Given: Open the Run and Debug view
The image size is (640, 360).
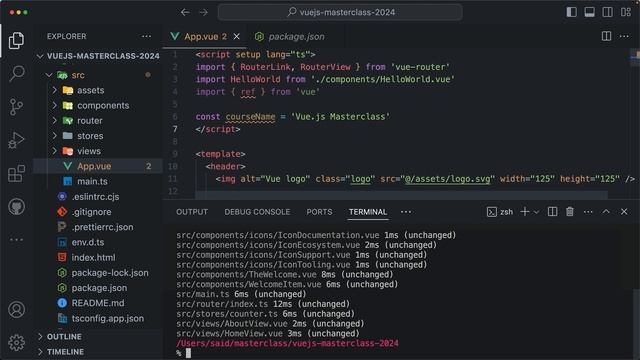Looking at the screenshot, I should point(16,140).
